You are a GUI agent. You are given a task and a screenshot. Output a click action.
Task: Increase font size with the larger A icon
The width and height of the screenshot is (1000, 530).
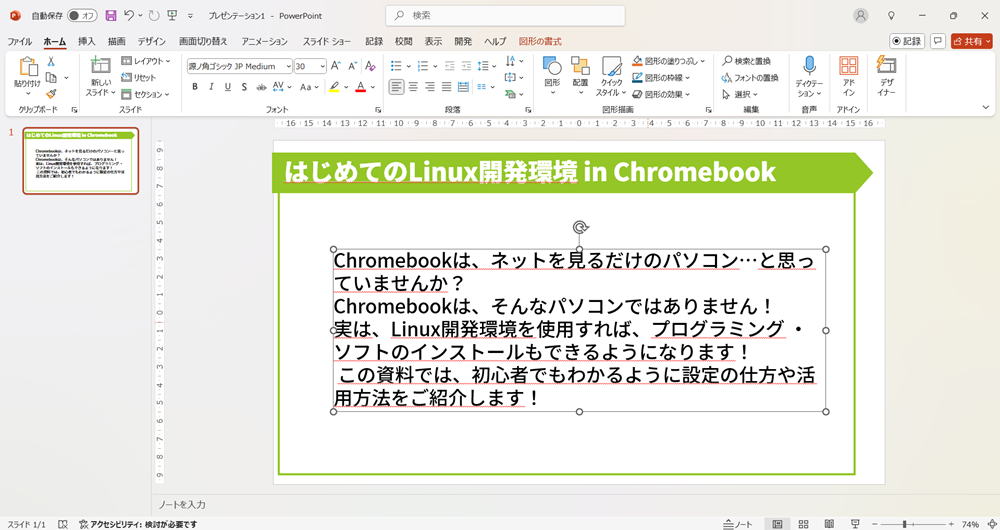(336, 66)
